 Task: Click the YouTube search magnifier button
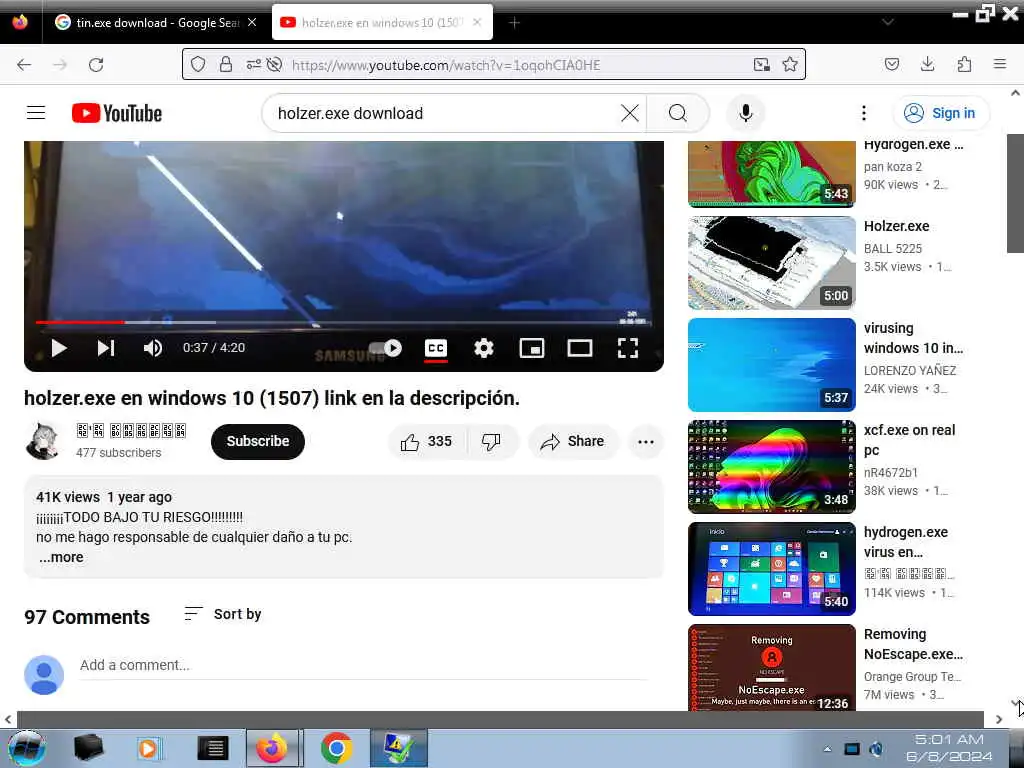[x=677, y=113]
